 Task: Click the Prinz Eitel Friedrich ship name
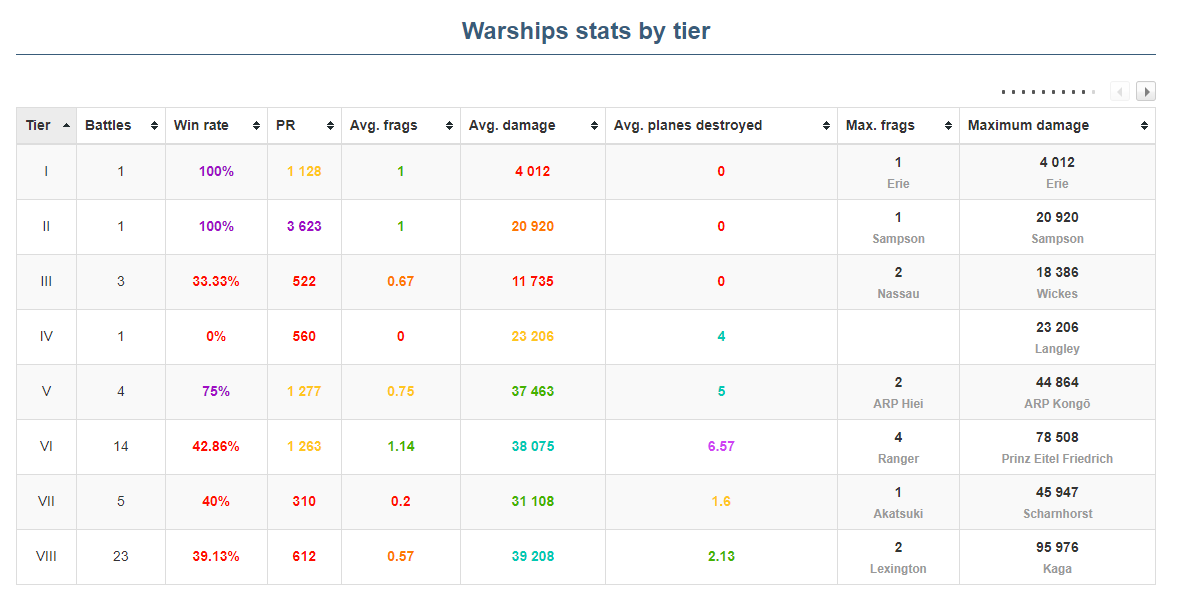(1056, 459)
